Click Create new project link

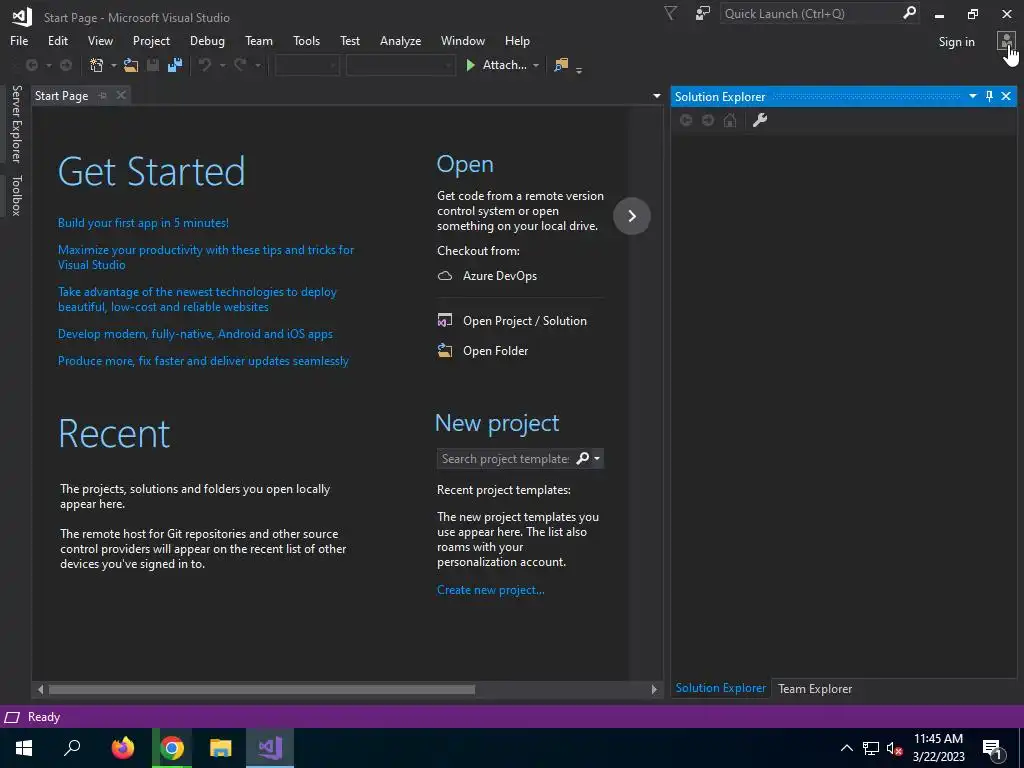pos(490,590)
